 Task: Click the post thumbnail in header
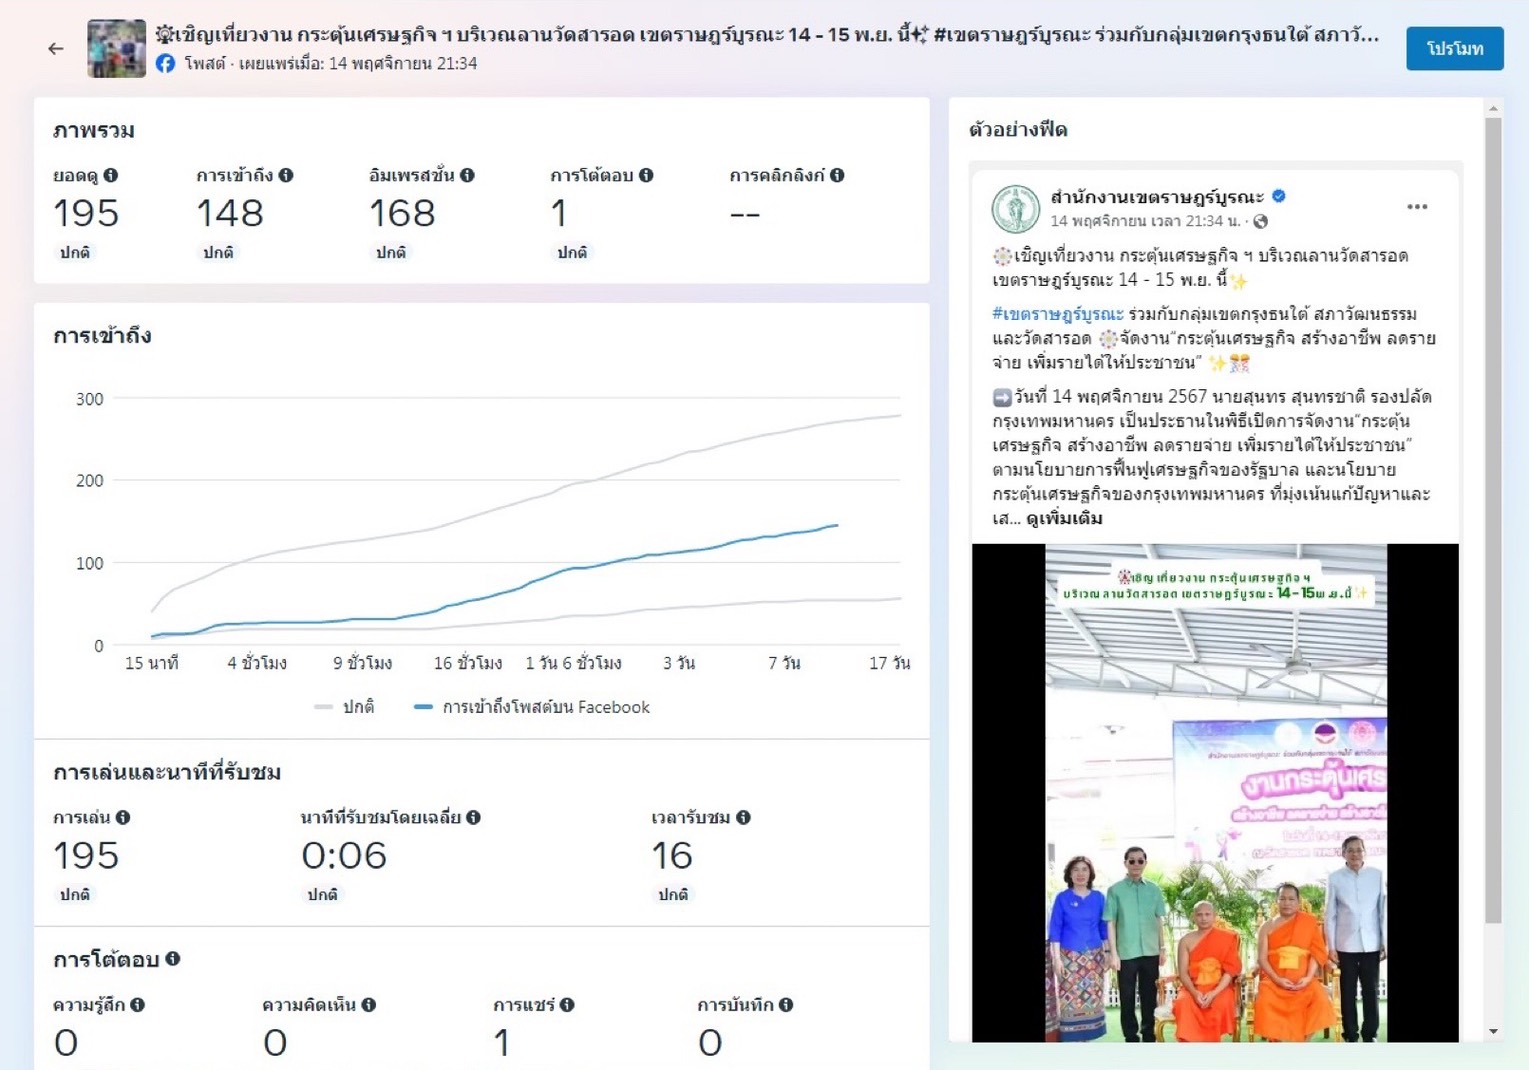click(x=116, y=48)
